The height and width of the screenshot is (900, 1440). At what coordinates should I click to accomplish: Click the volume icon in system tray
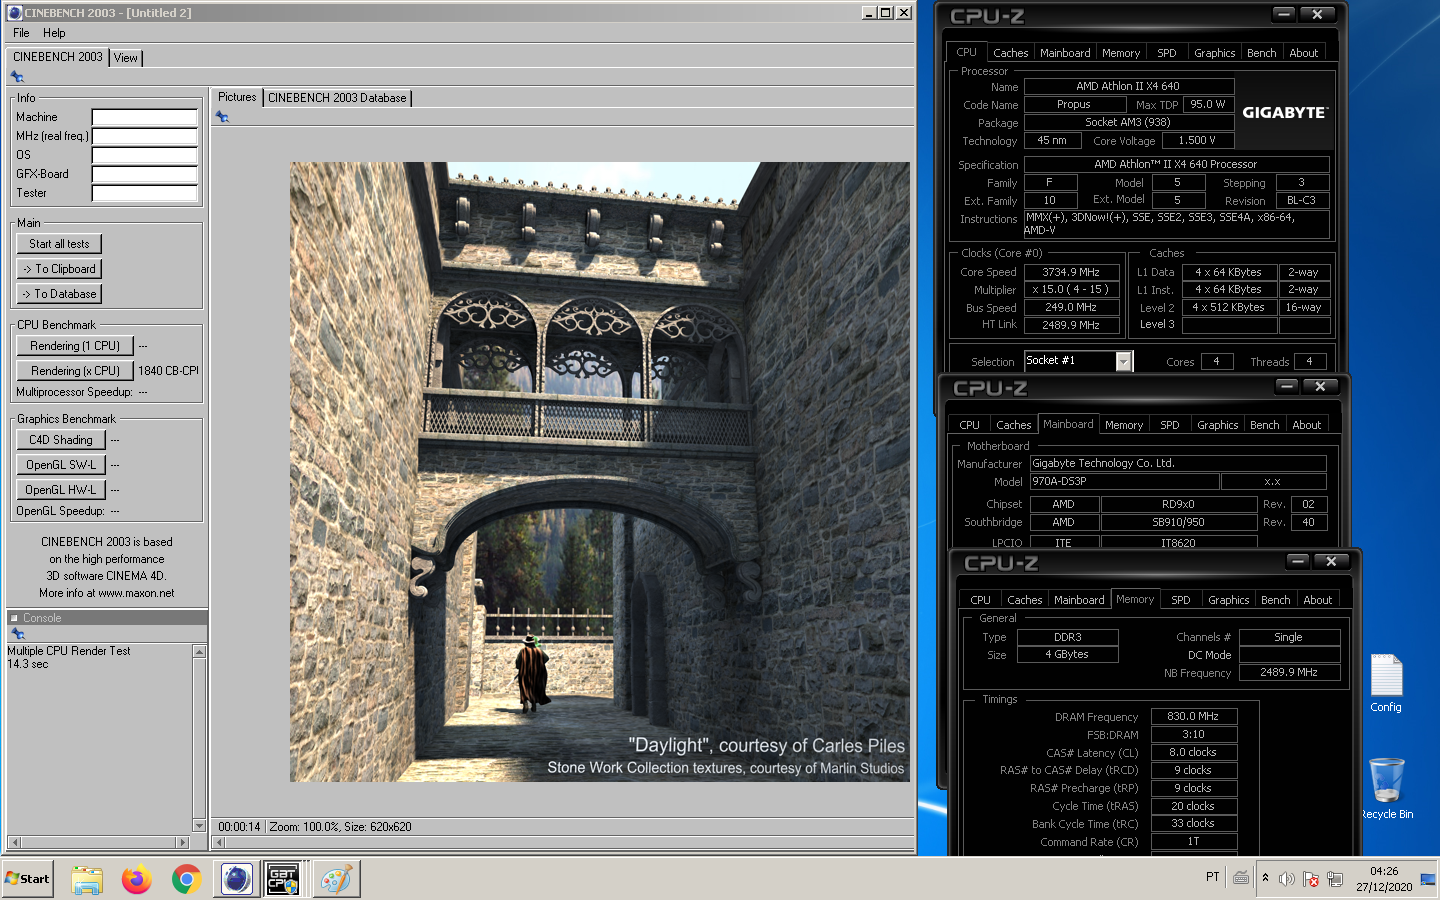pos(1287,879)
